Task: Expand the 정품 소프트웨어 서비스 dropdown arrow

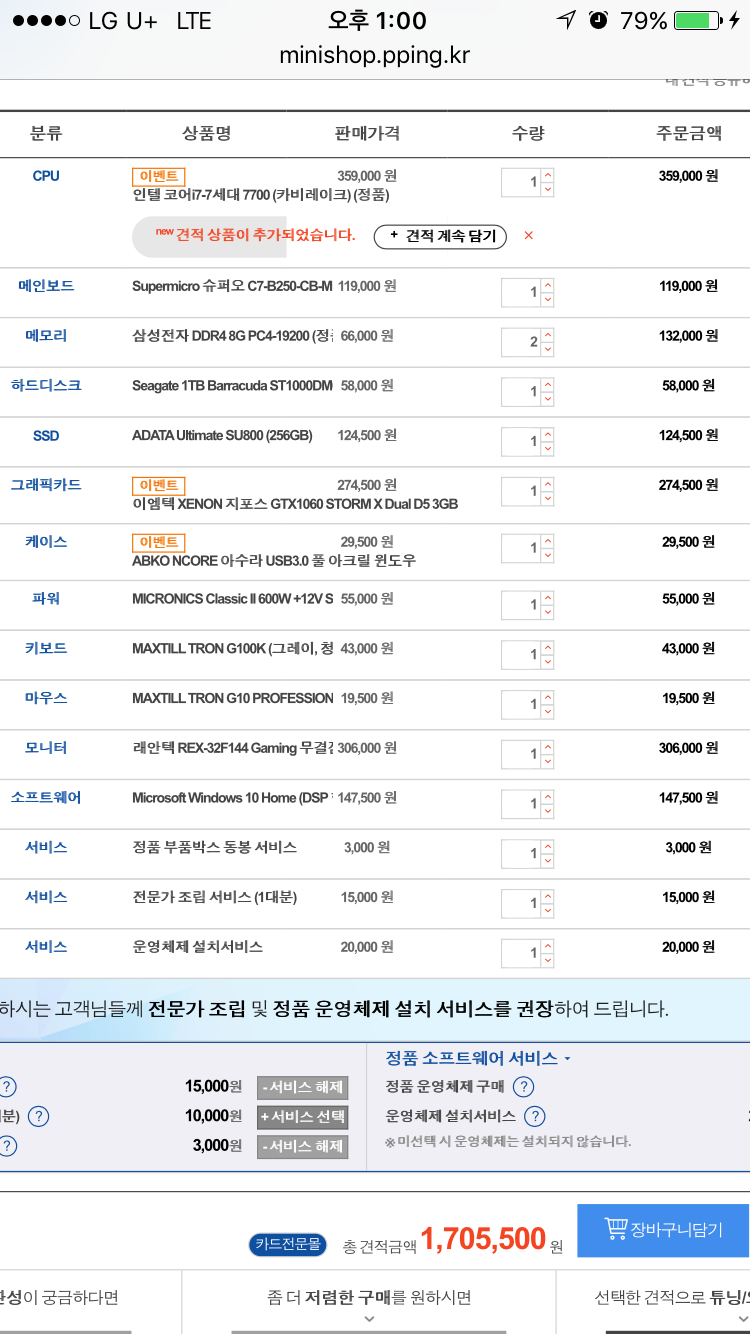Action: (x=567, y=1059)
